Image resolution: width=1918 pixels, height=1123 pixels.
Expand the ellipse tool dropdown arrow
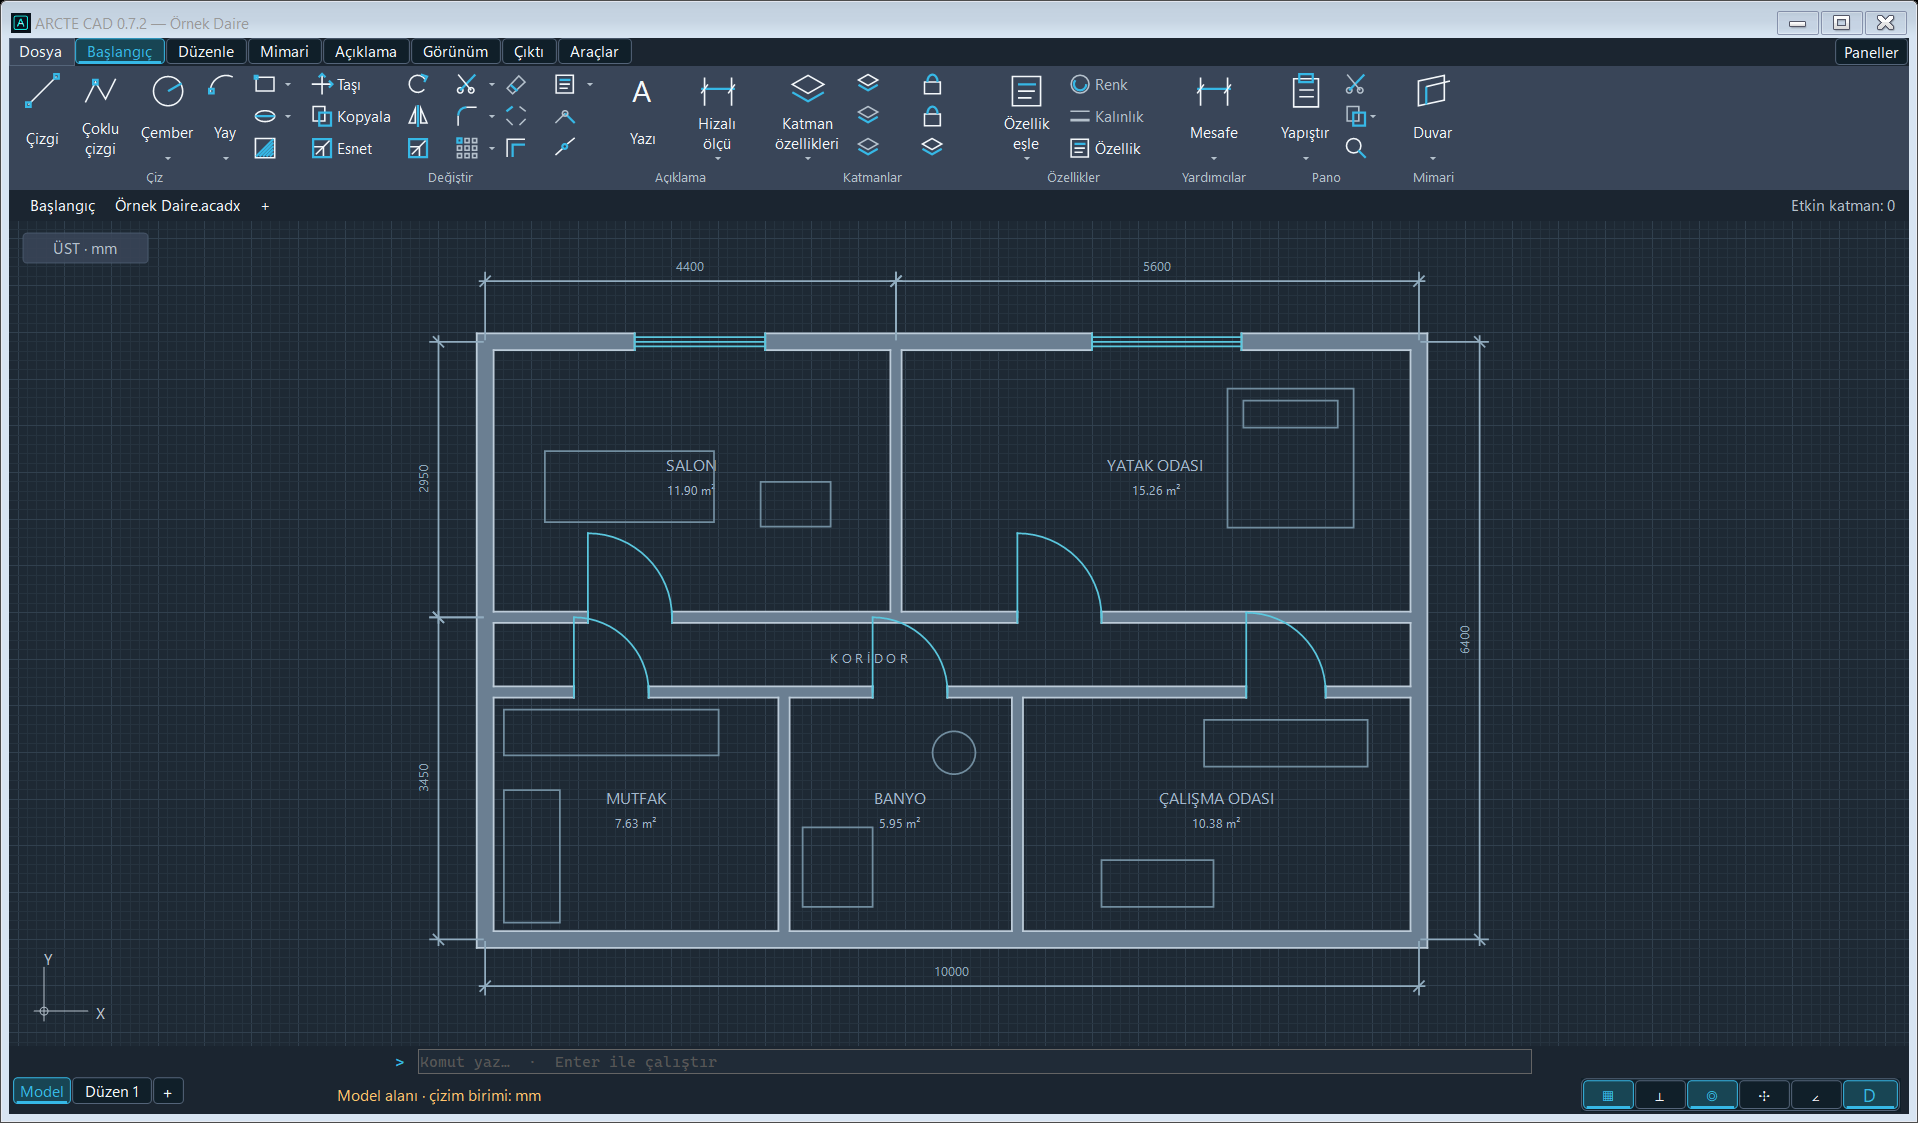288,117
